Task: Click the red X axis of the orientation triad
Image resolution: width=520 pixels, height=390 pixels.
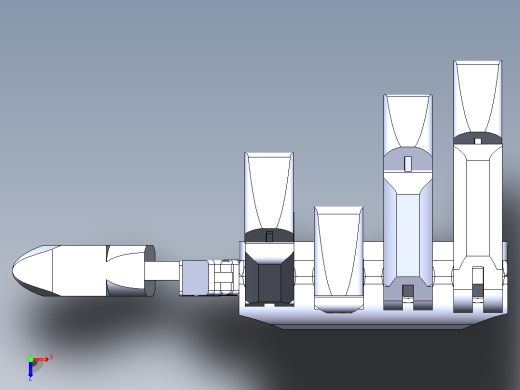Action: (41, 359)
